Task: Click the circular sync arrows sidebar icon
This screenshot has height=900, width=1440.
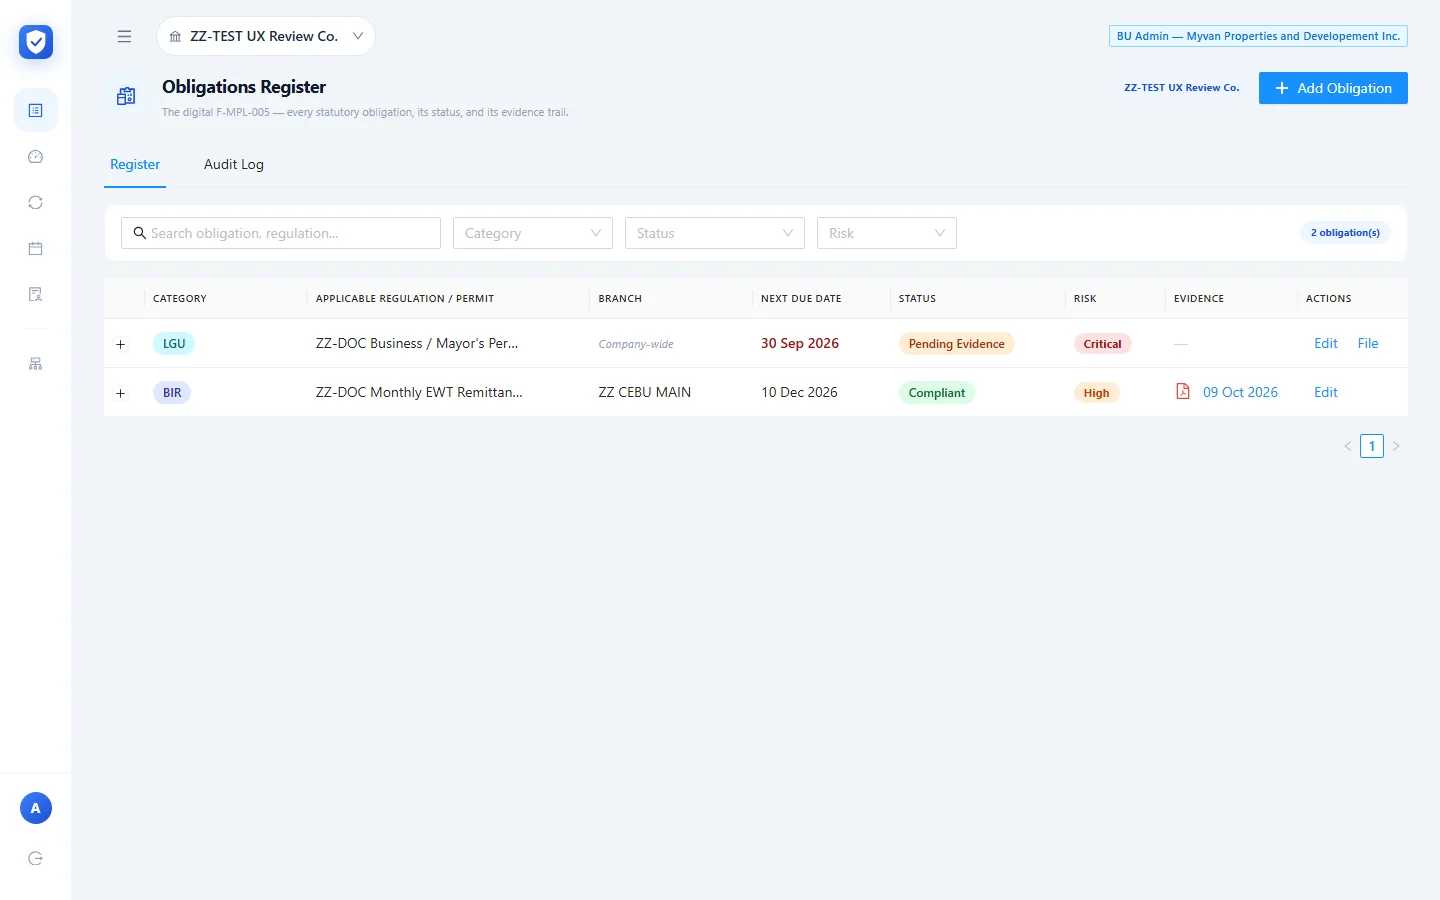Action: (36, 202)
